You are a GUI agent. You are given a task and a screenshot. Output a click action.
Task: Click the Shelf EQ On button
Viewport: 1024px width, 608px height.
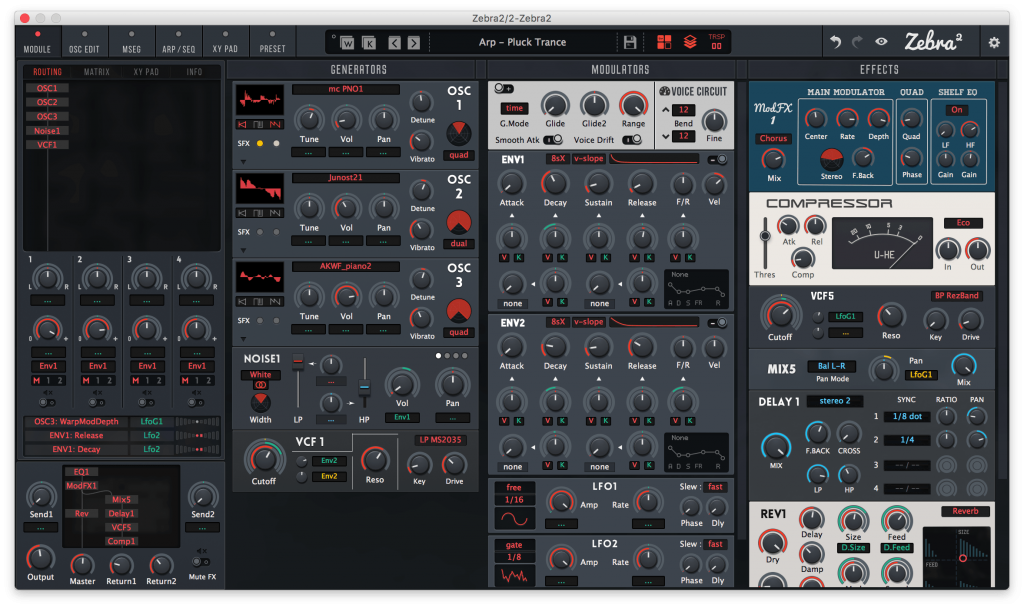(x=957, y=110)
